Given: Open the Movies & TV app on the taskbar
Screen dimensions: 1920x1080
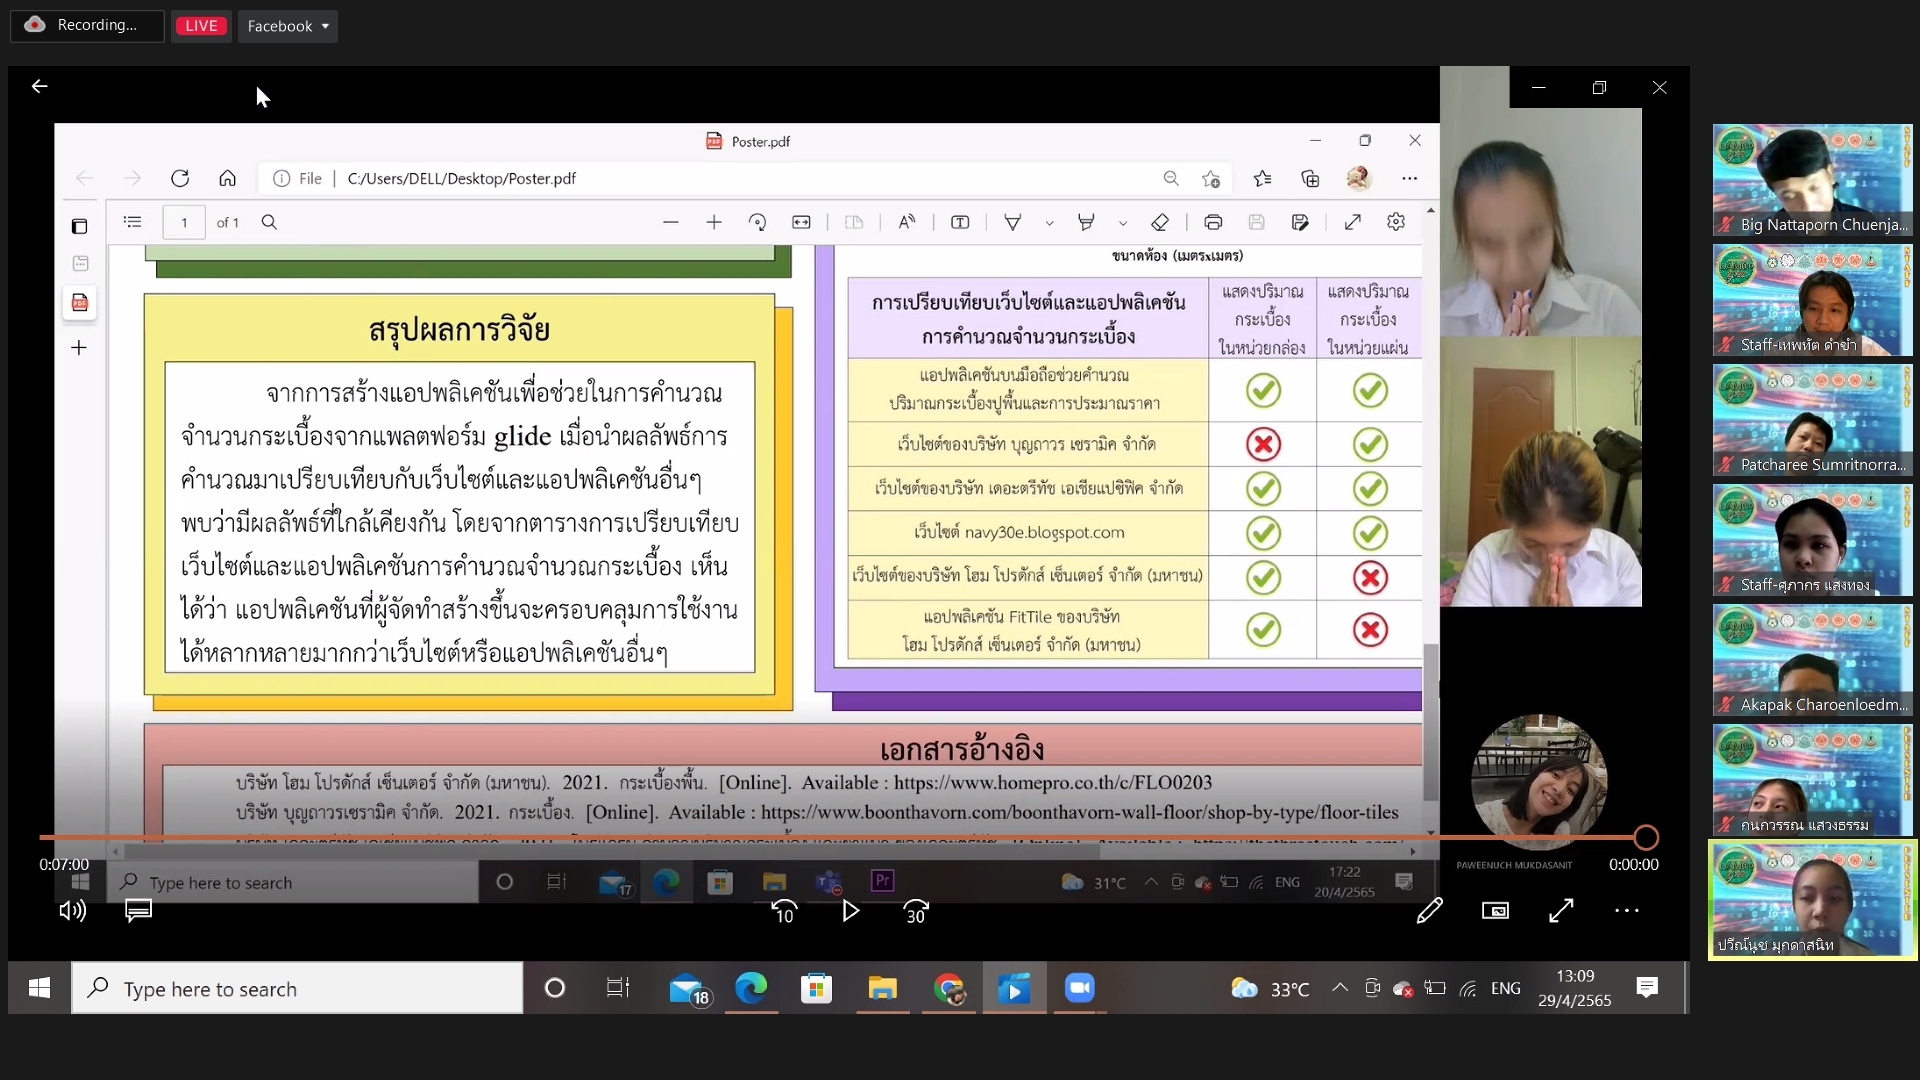Looking at the screenshot, I should coord(1015,988).
